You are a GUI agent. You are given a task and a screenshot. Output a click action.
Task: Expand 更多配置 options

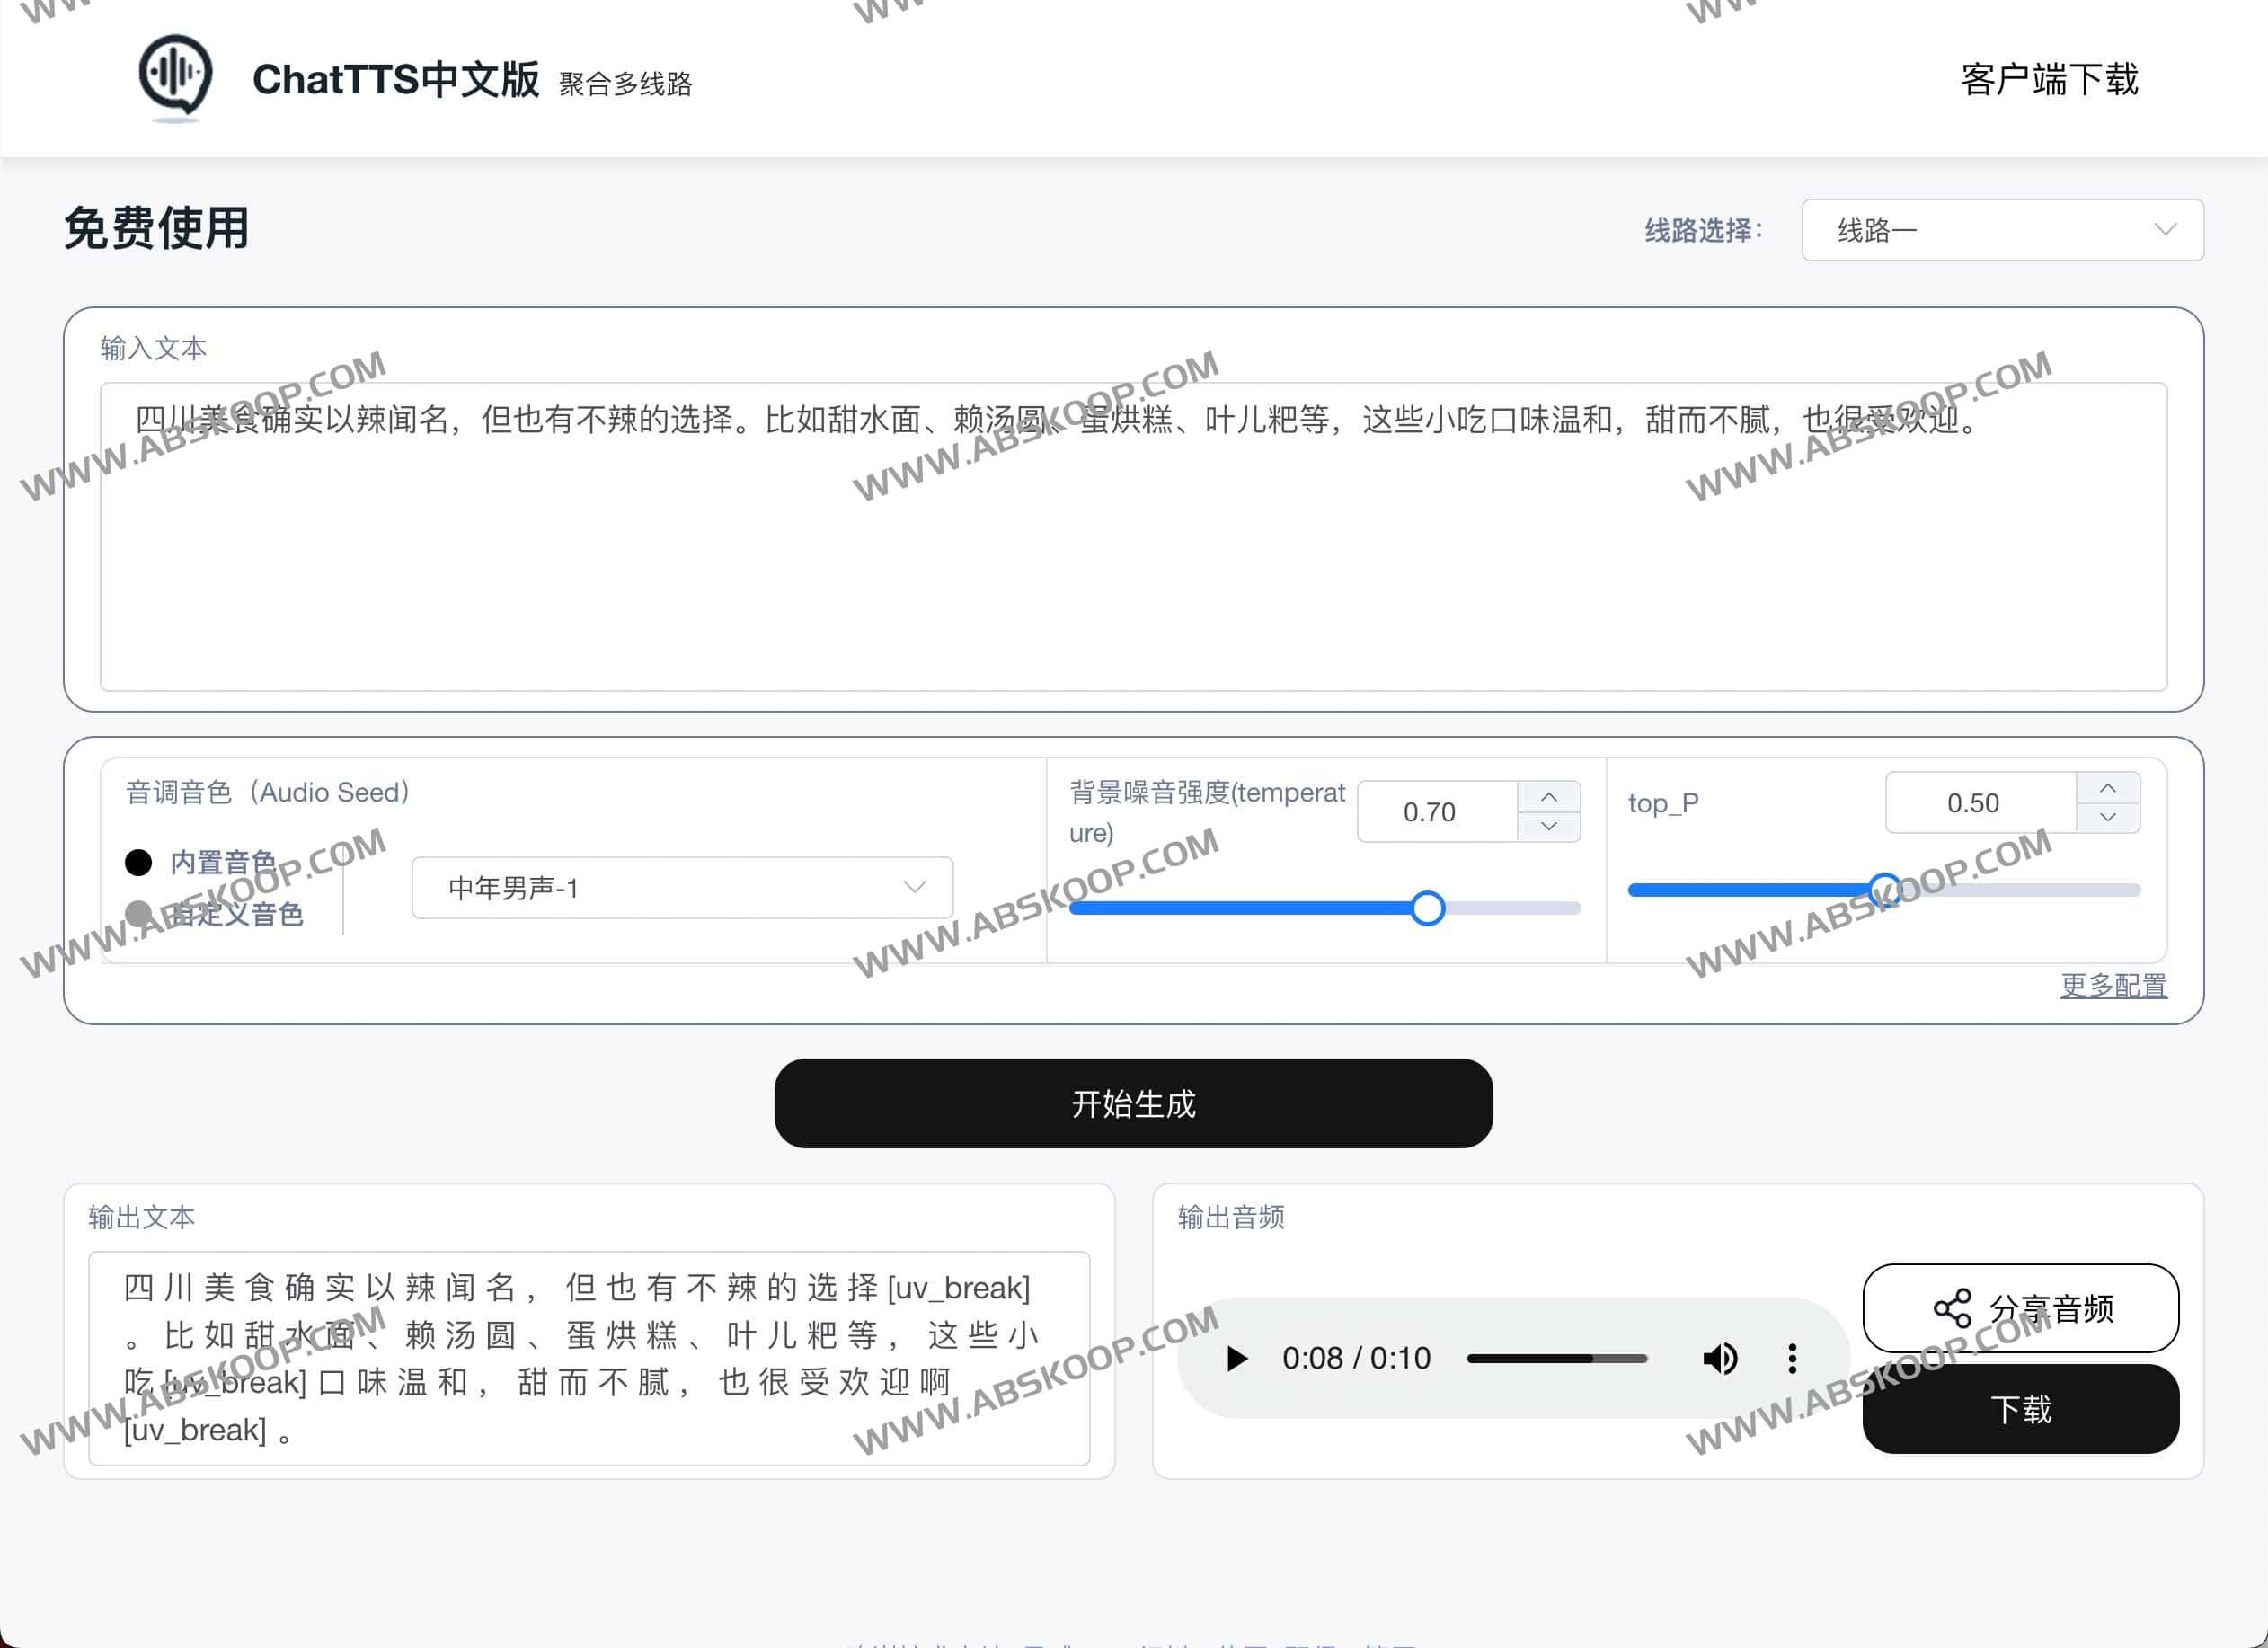tap(2113, 986)
